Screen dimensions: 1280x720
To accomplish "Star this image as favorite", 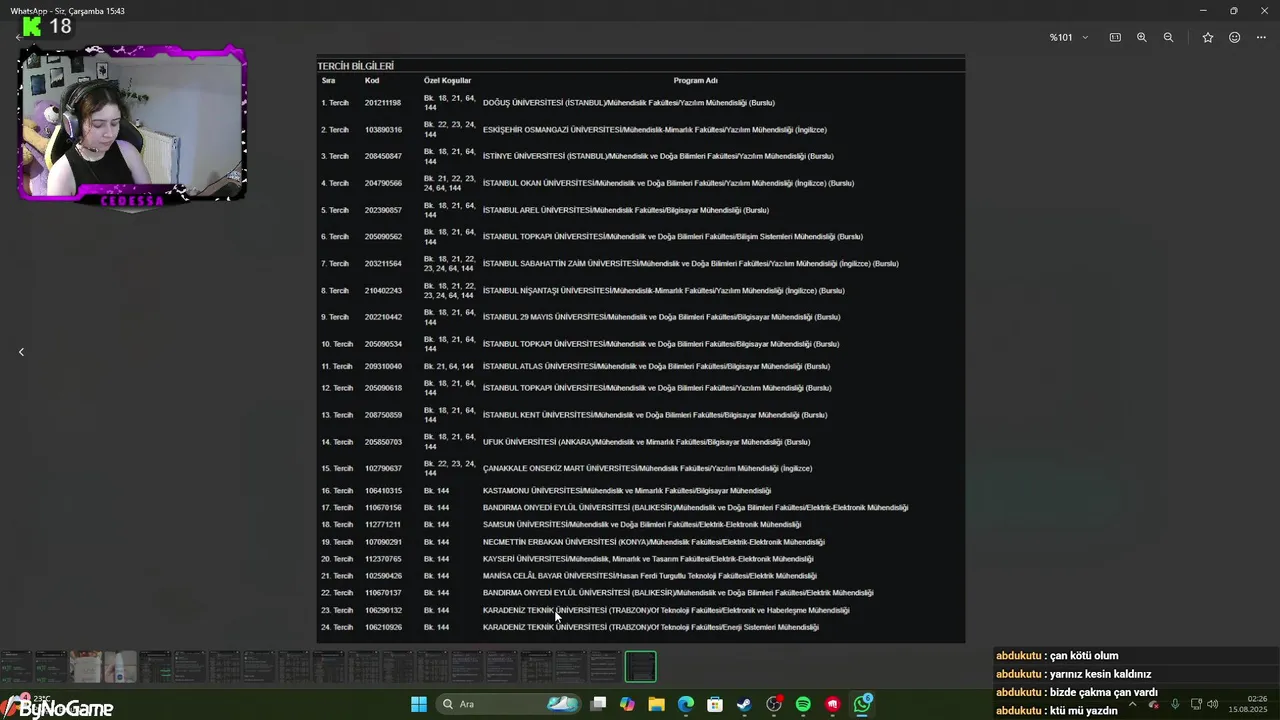I will [x=1208, y=37].
